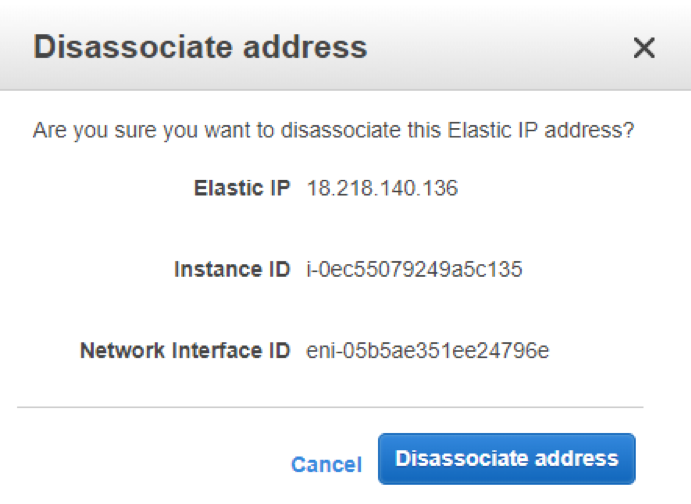
Task: Confirm with the blue Disassociate address button
Action: click(506, 459)
